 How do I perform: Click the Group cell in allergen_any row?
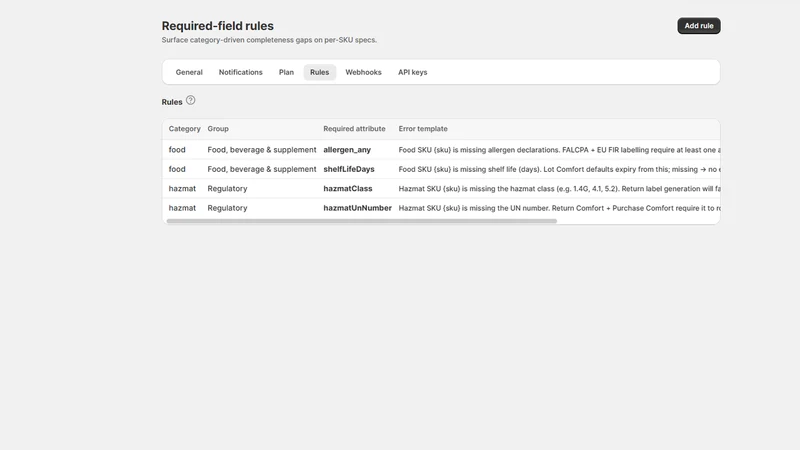point(262,149)
